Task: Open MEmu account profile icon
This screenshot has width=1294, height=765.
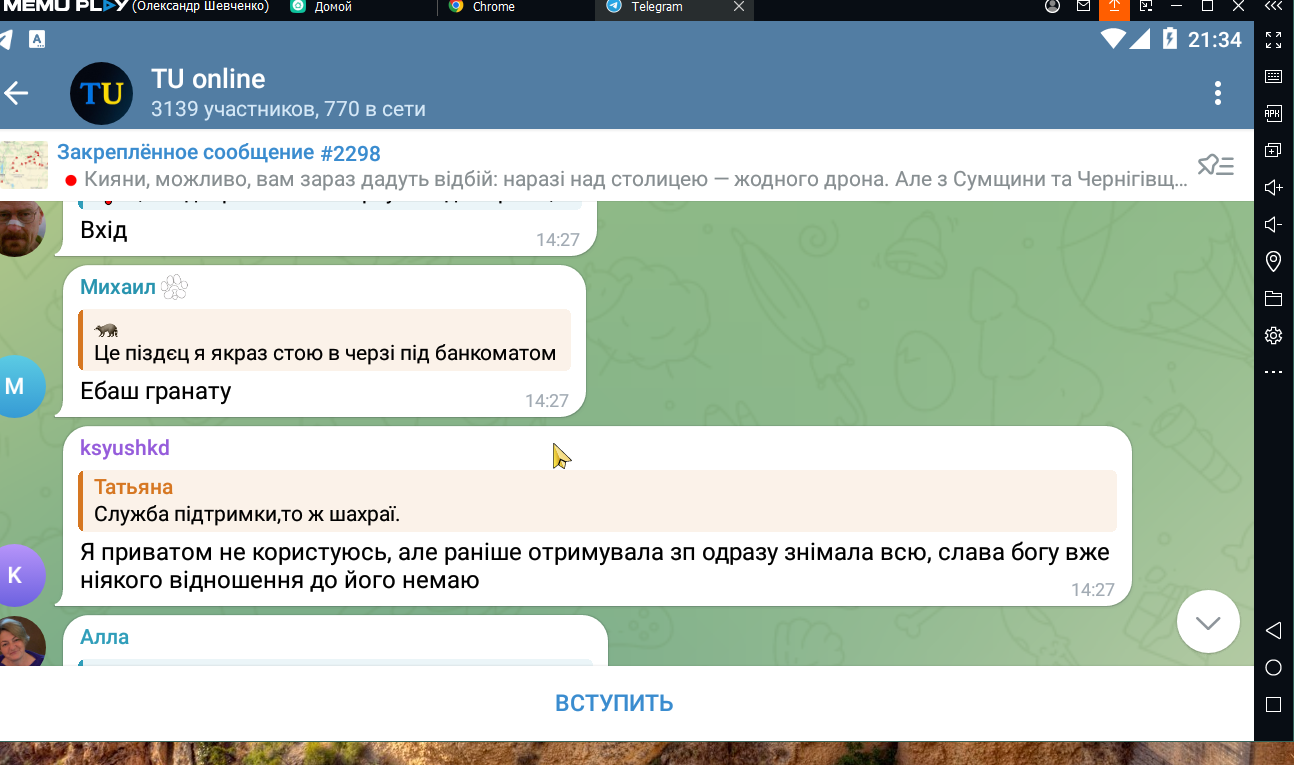Action: [1052, 6]
